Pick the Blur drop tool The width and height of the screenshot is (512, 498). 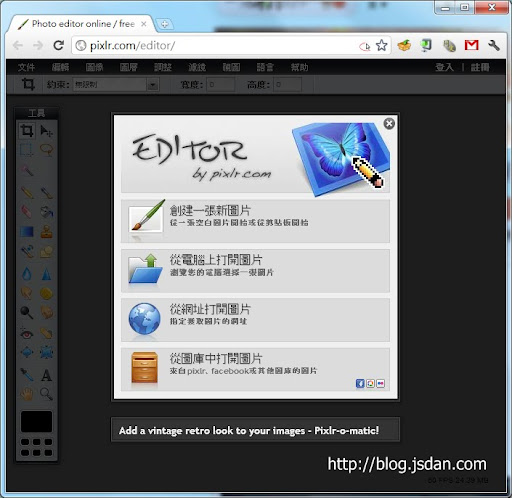click(x=27, y=274)
